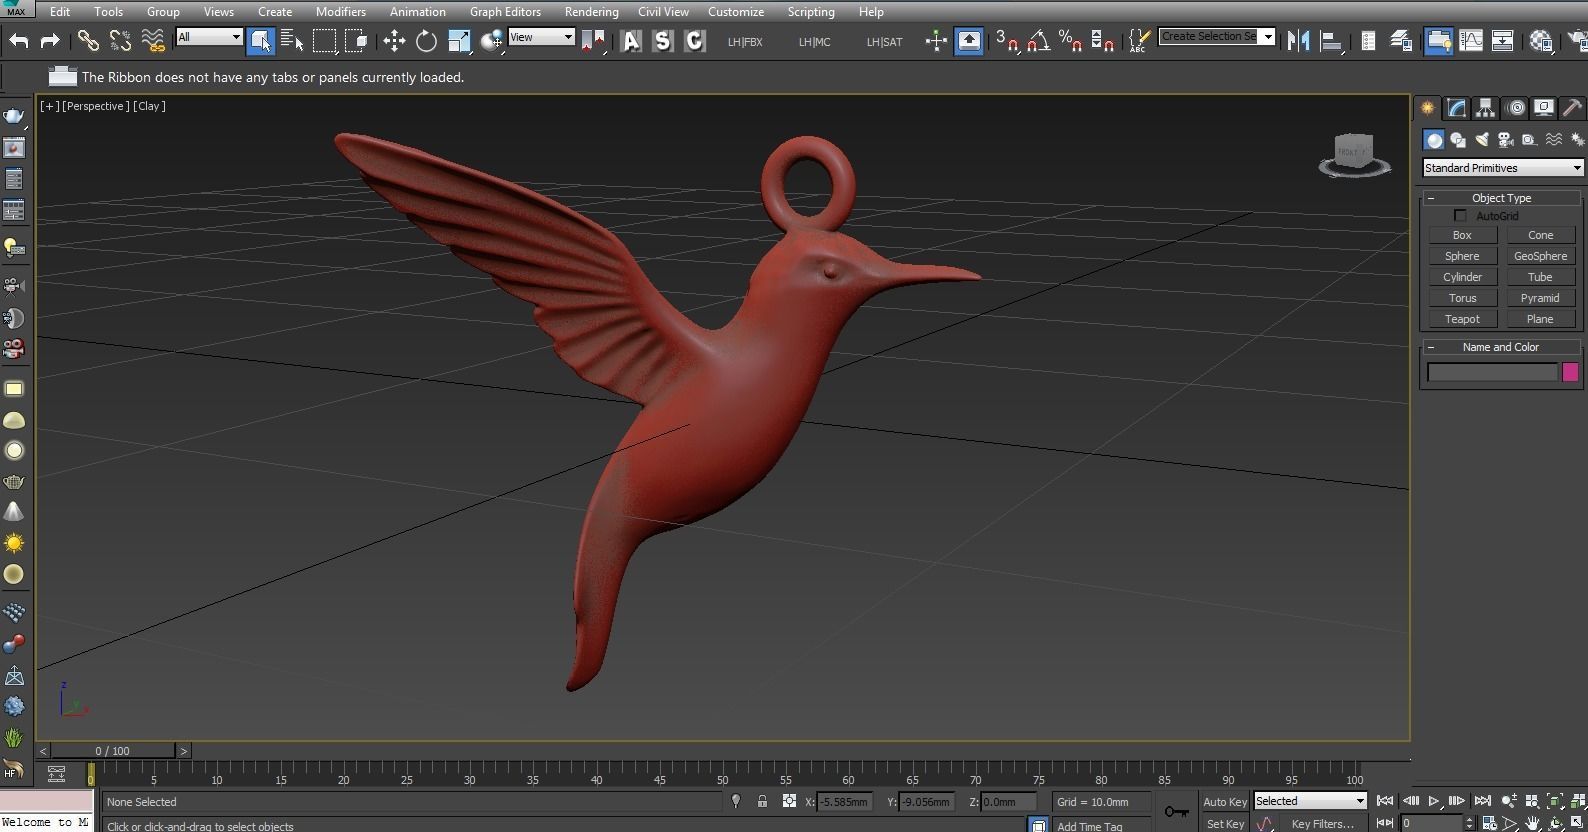The height and width of the screenshot is (832, 1588).
Task: Open viewport plus menu label
Action: click(x=48, y=106)
